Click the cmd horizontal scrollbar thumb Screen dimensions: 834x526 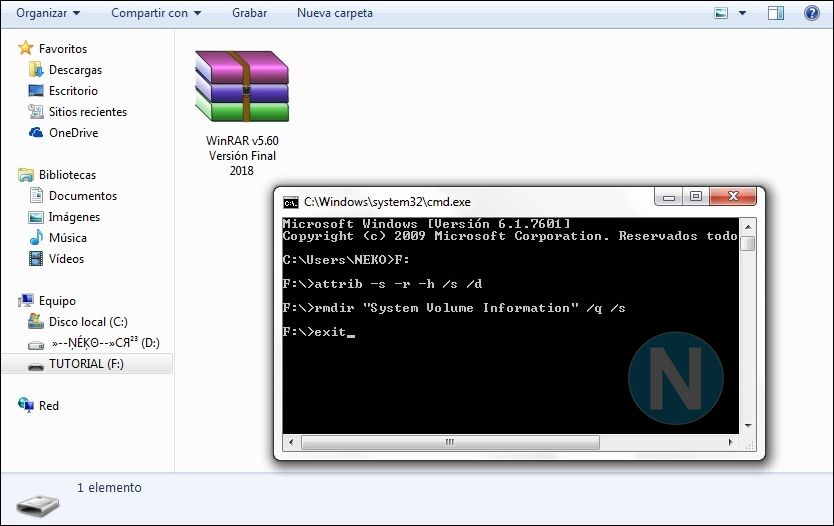(450, 442)
